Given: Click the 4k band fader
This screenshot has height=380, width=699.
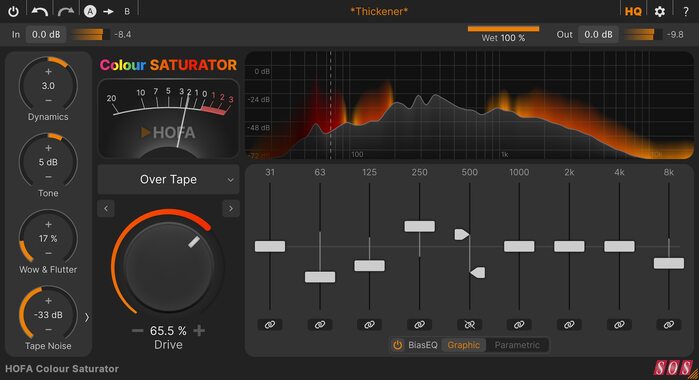Looking at the screenshot, I should [619, 246].
